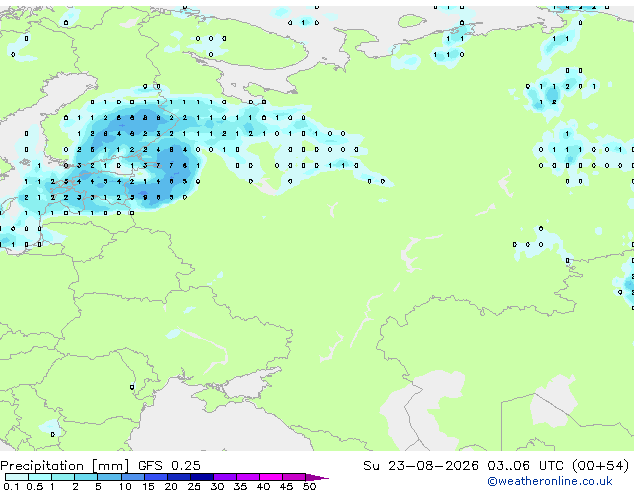Select the legend swatch between 0.5 and 1

[x=40, y=477]
